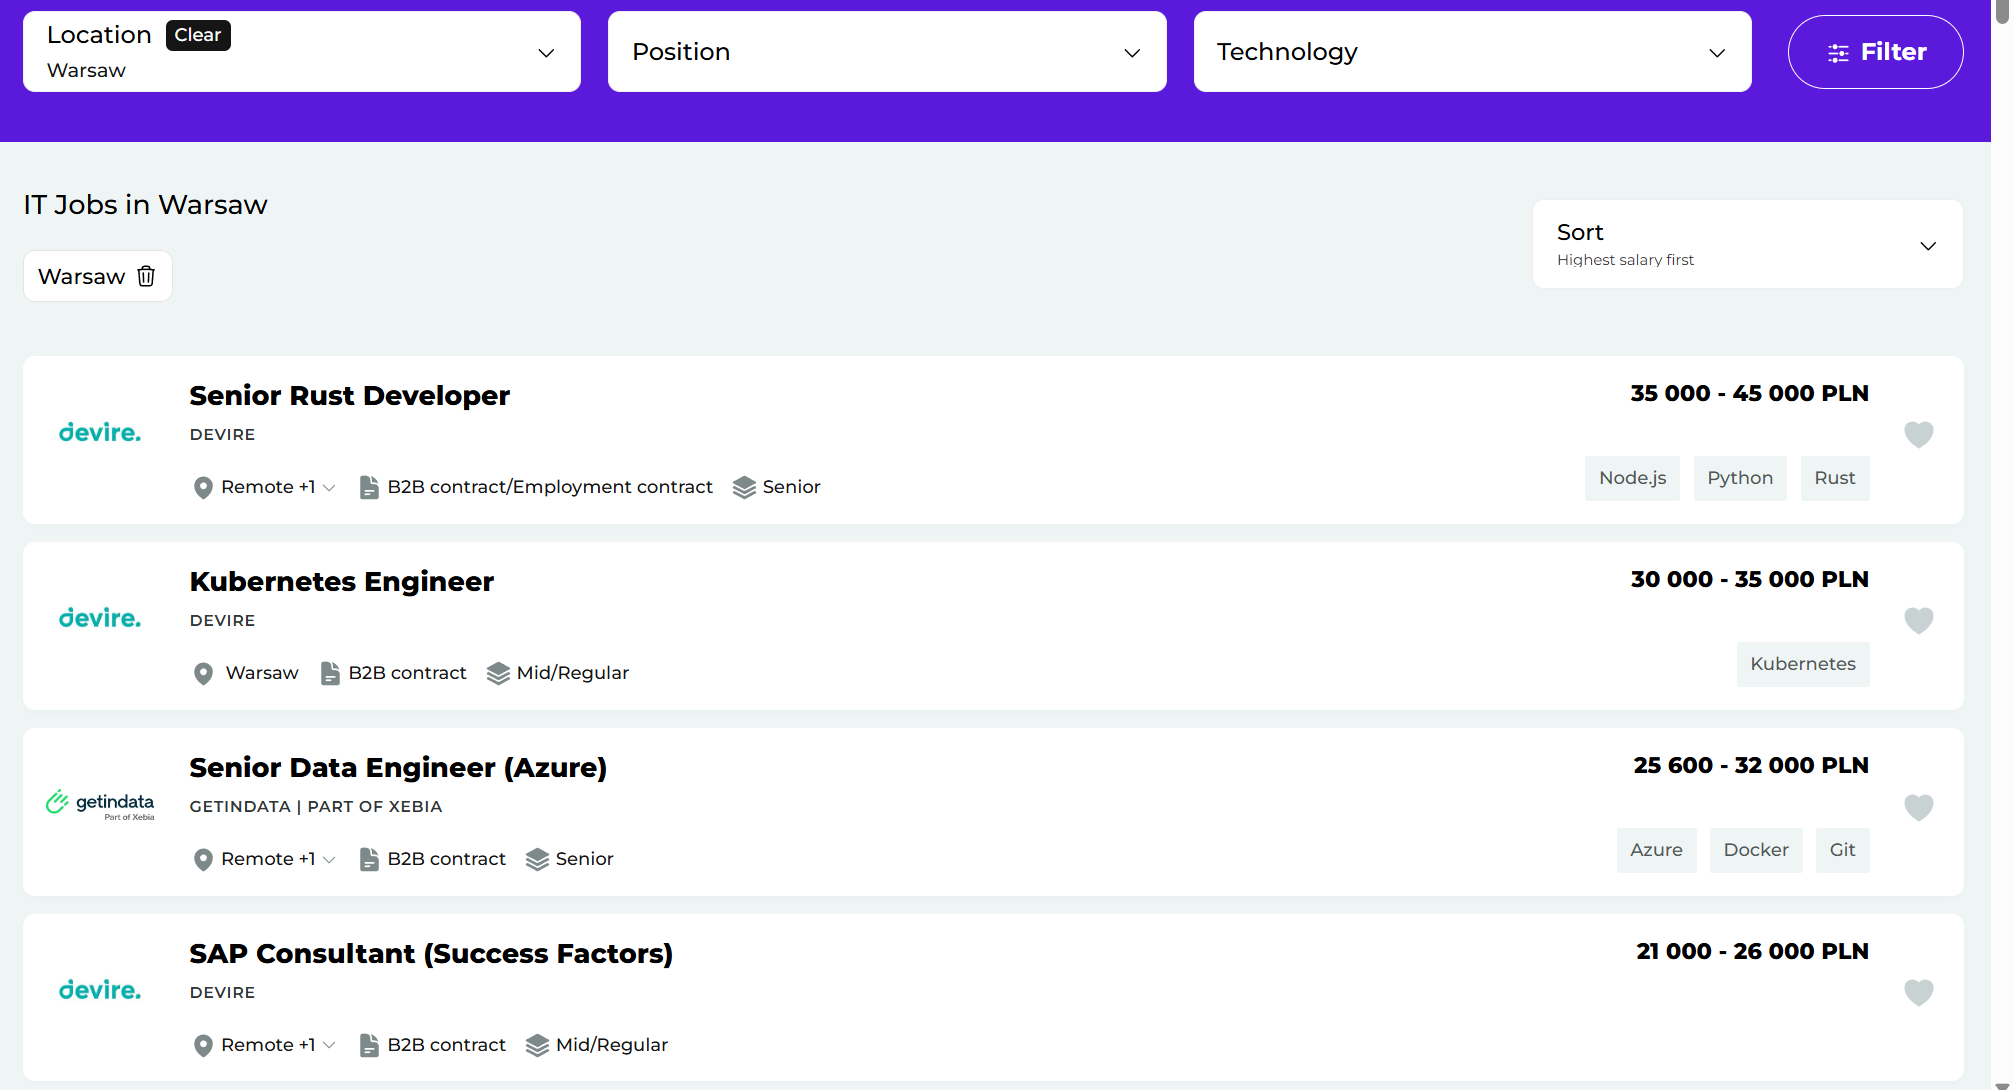Click the 25 600 - 32 000 PLN salary
The image size is (2013, 1090).
tap(1751, 766)
